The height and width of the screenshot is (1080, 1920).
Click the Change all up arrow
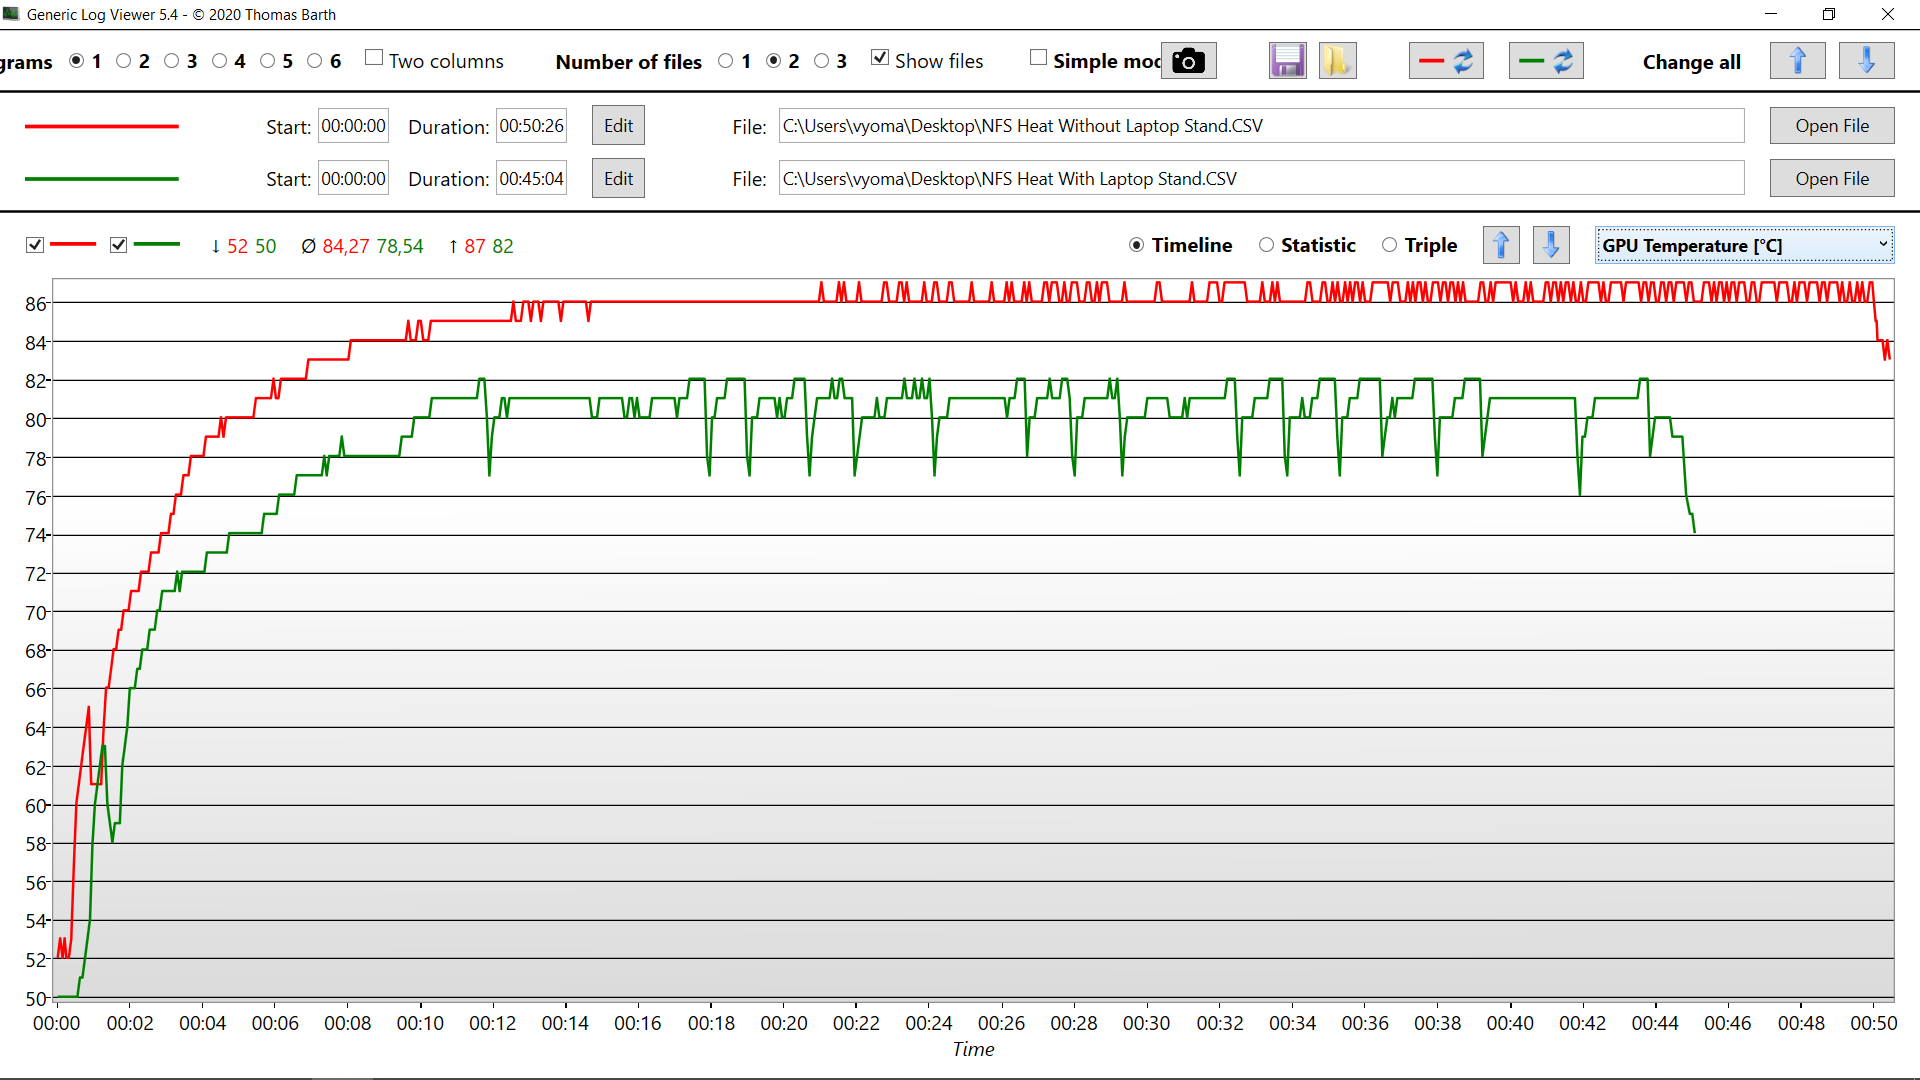click(1798, 61)
